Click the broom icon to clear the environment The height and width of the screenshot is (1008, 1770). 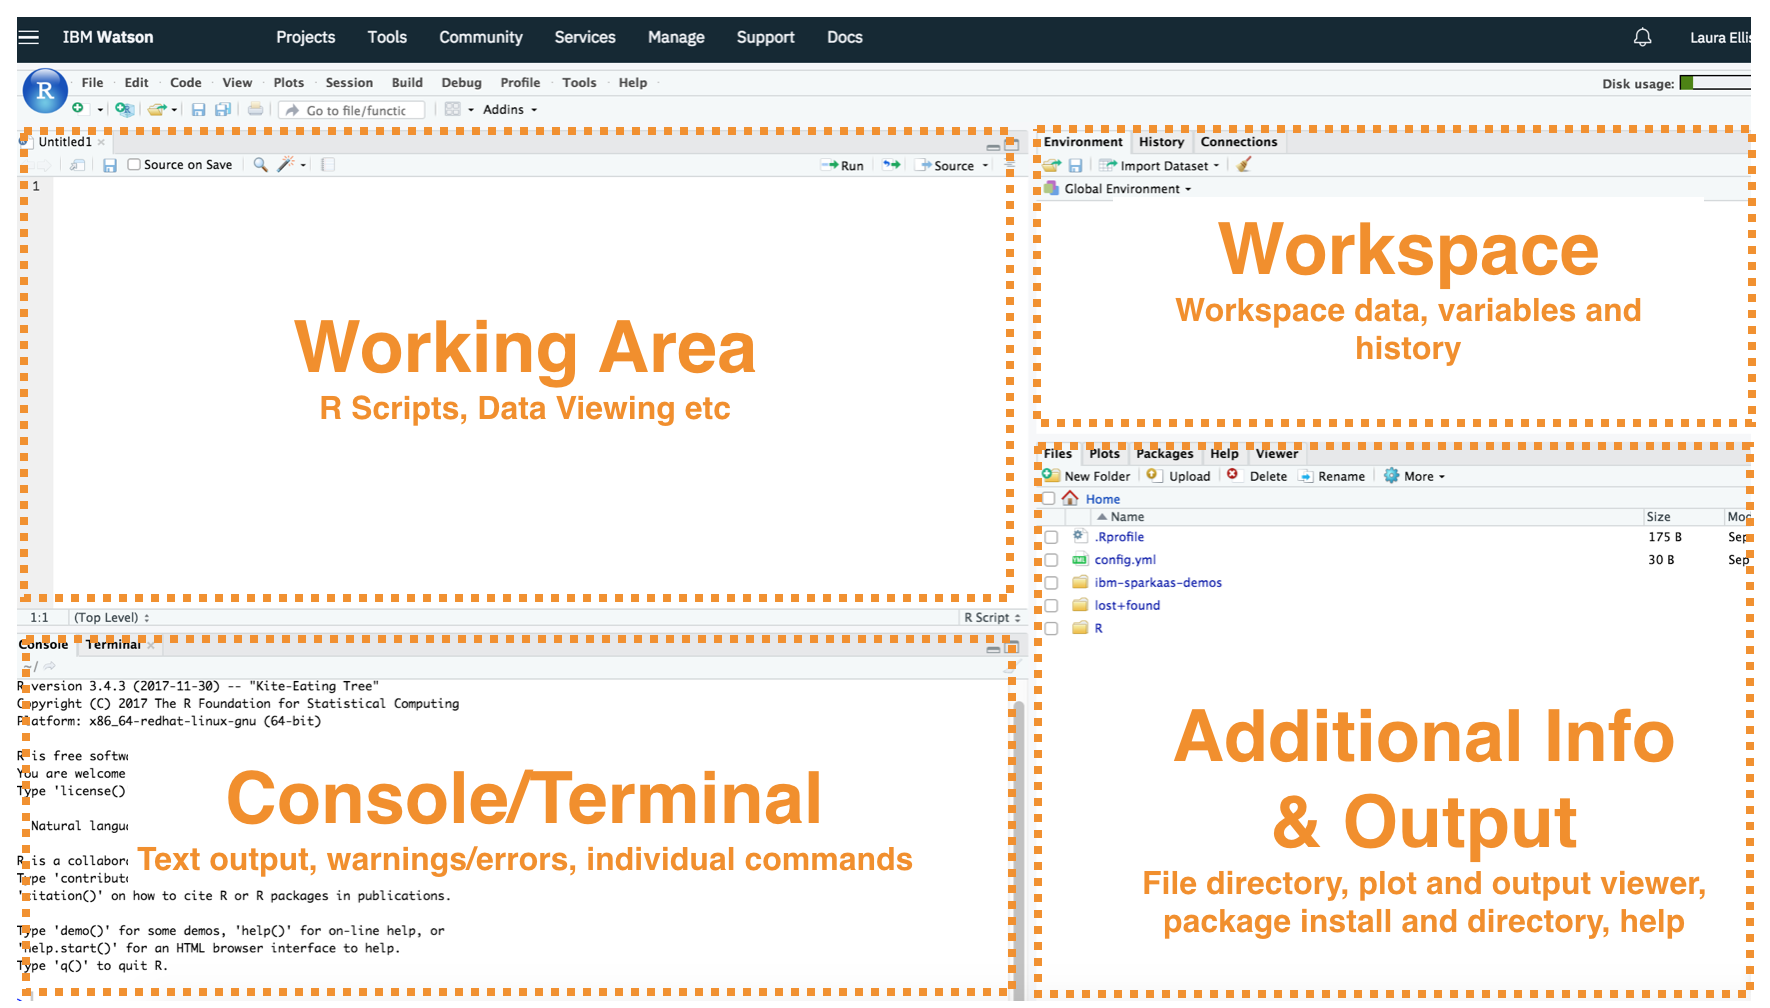point(1243,165)
